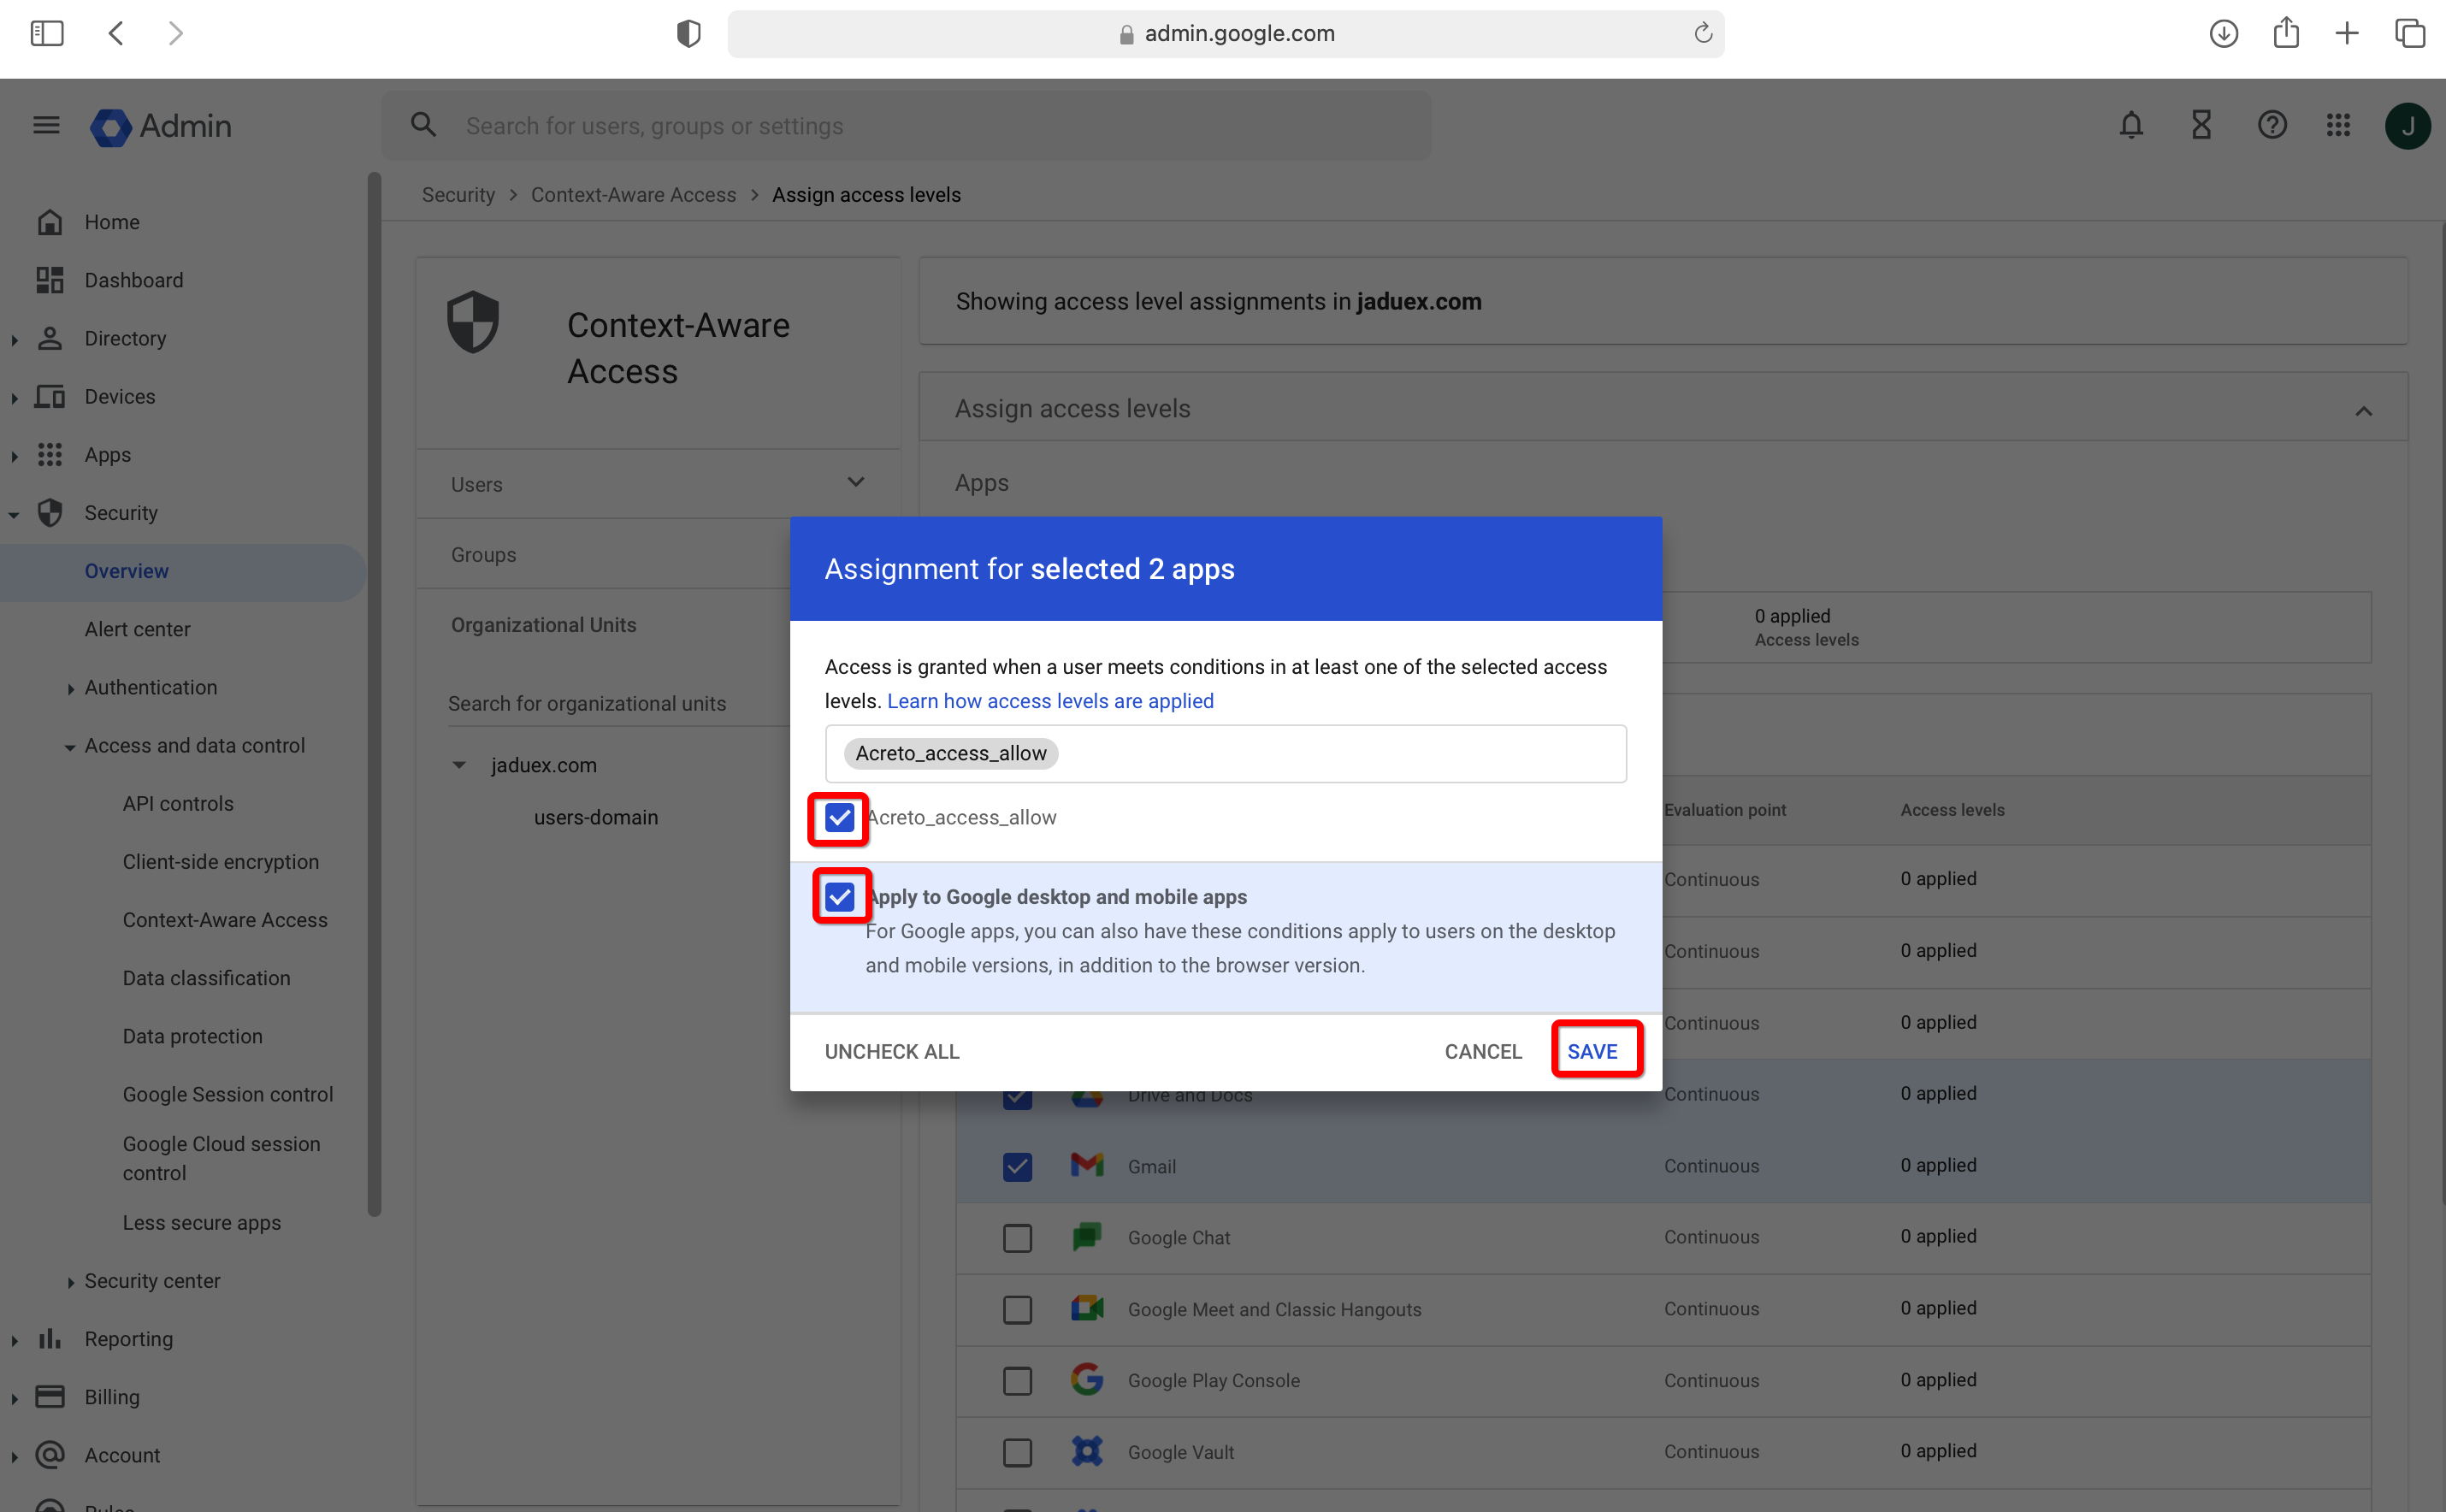Open Context-Aware Access sidebar item
The height and width of the screenshot is (1512, 2446).
[225, 920]
